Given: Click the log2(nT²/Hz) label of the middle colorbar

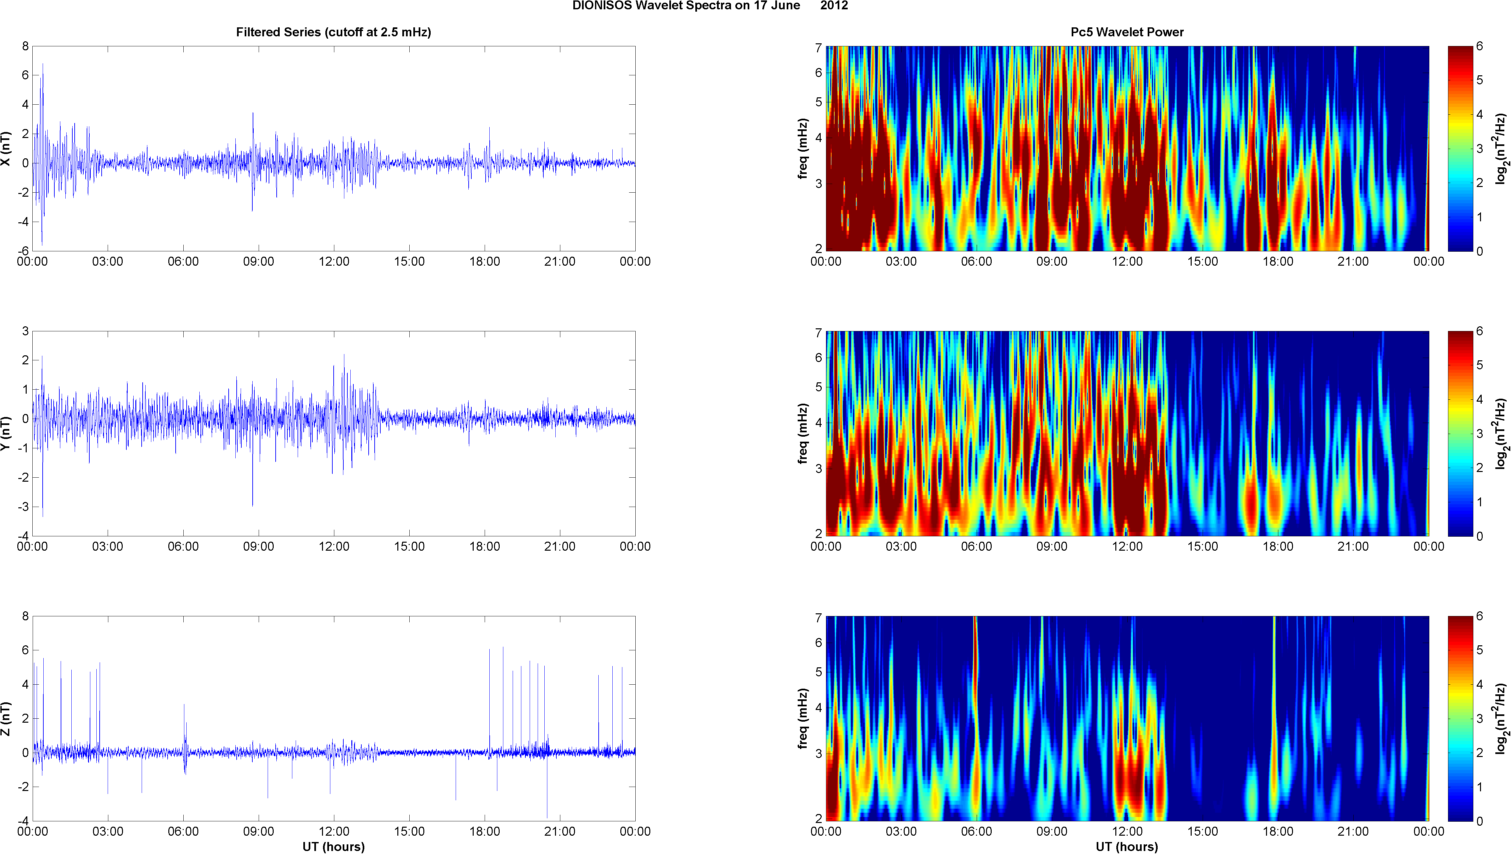Looking at the screenshot, I should [x=1501, y=433].
